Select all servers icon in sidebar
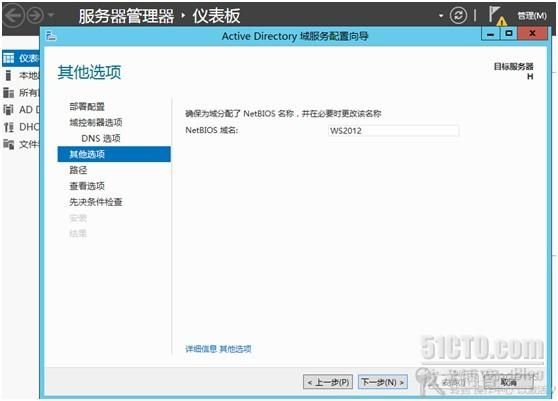The width and height of the screenshot is (558, 401). tap(9, 93)
